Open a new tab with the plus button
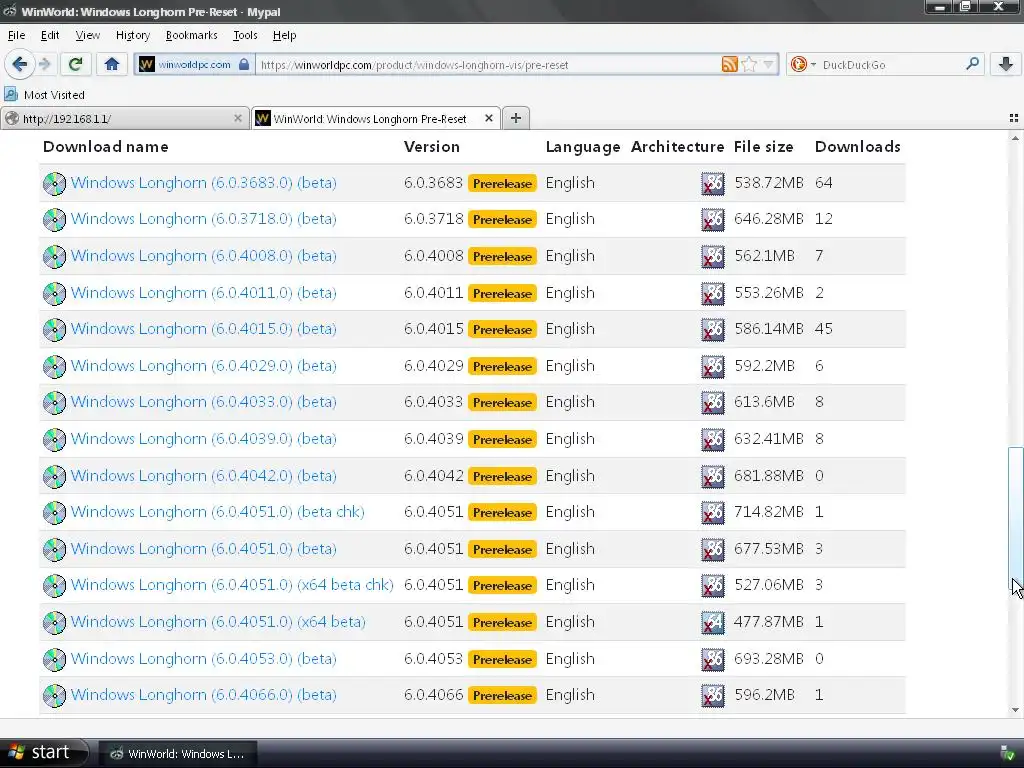The image size is (1024, 768). pos(516,118)
